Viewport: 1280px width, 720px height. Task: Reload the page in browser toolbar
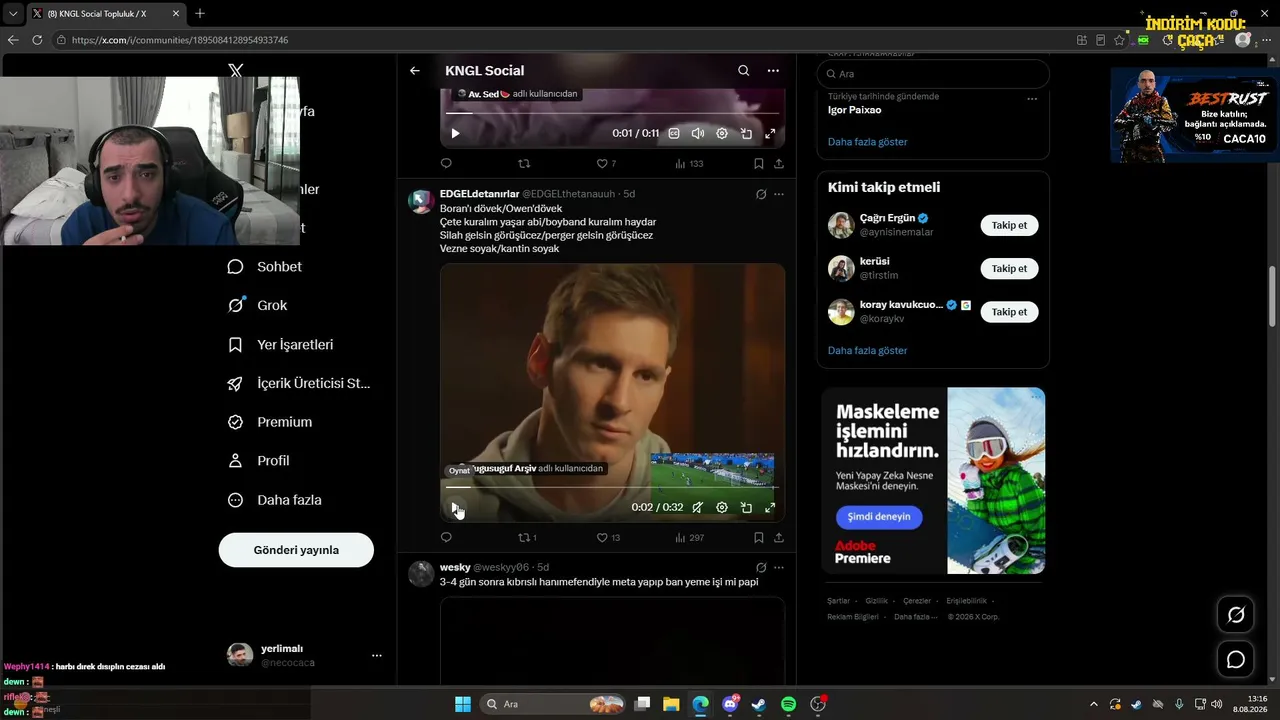37,40
